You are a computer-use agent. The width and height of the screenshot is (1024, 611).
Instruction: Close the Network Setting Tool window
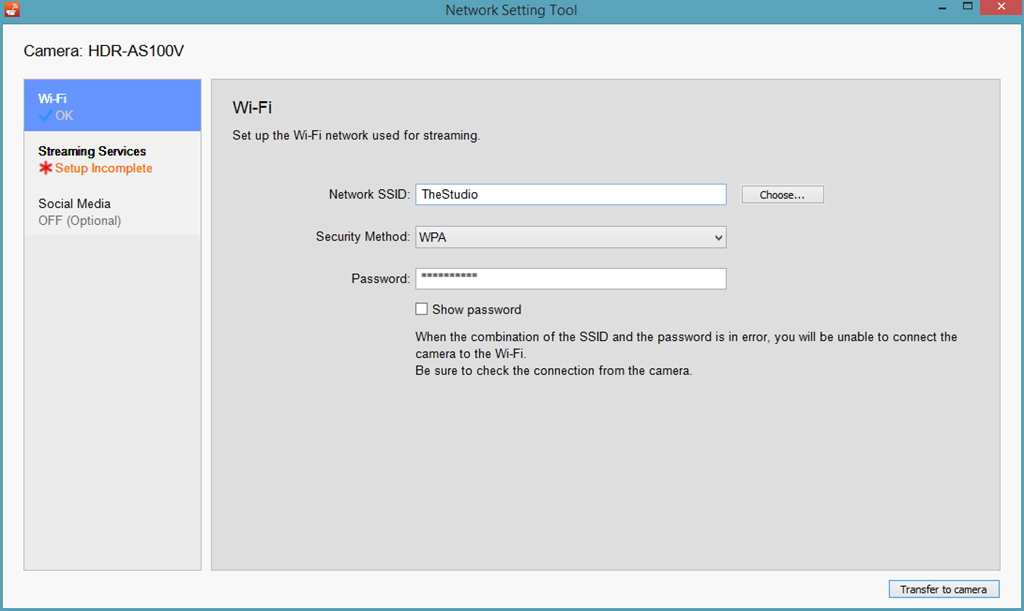(1001, 7)
